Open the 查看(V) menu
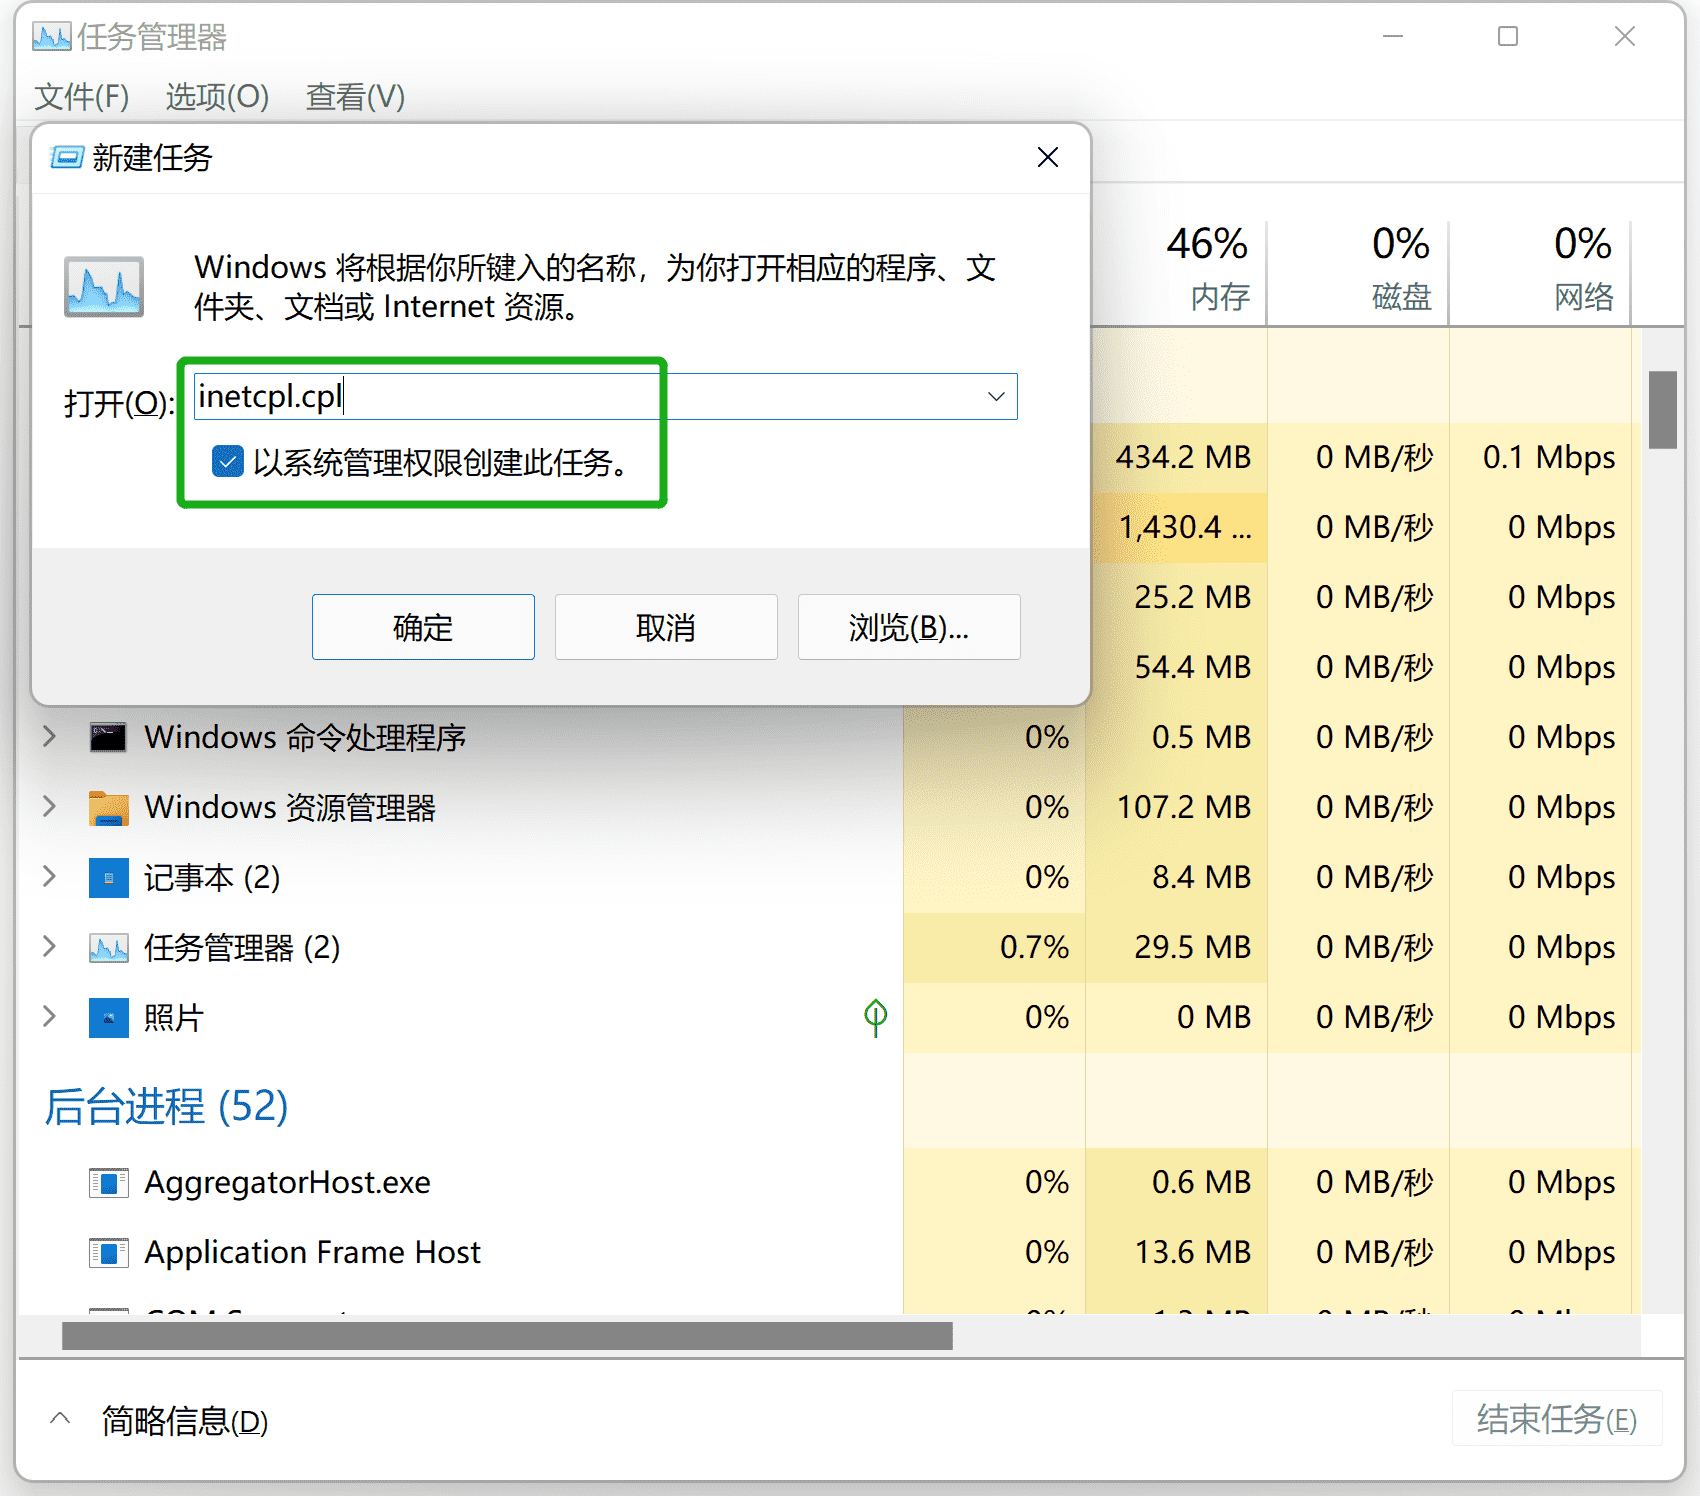The height and width of the screenshot is (1496, 1700). pos(354,97)
